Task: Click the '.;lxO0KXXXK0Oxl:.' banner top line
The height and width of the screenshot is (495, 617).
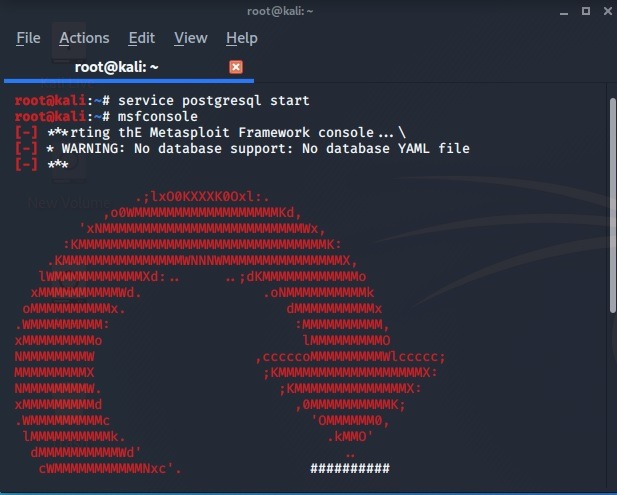Action: (202, 196)
